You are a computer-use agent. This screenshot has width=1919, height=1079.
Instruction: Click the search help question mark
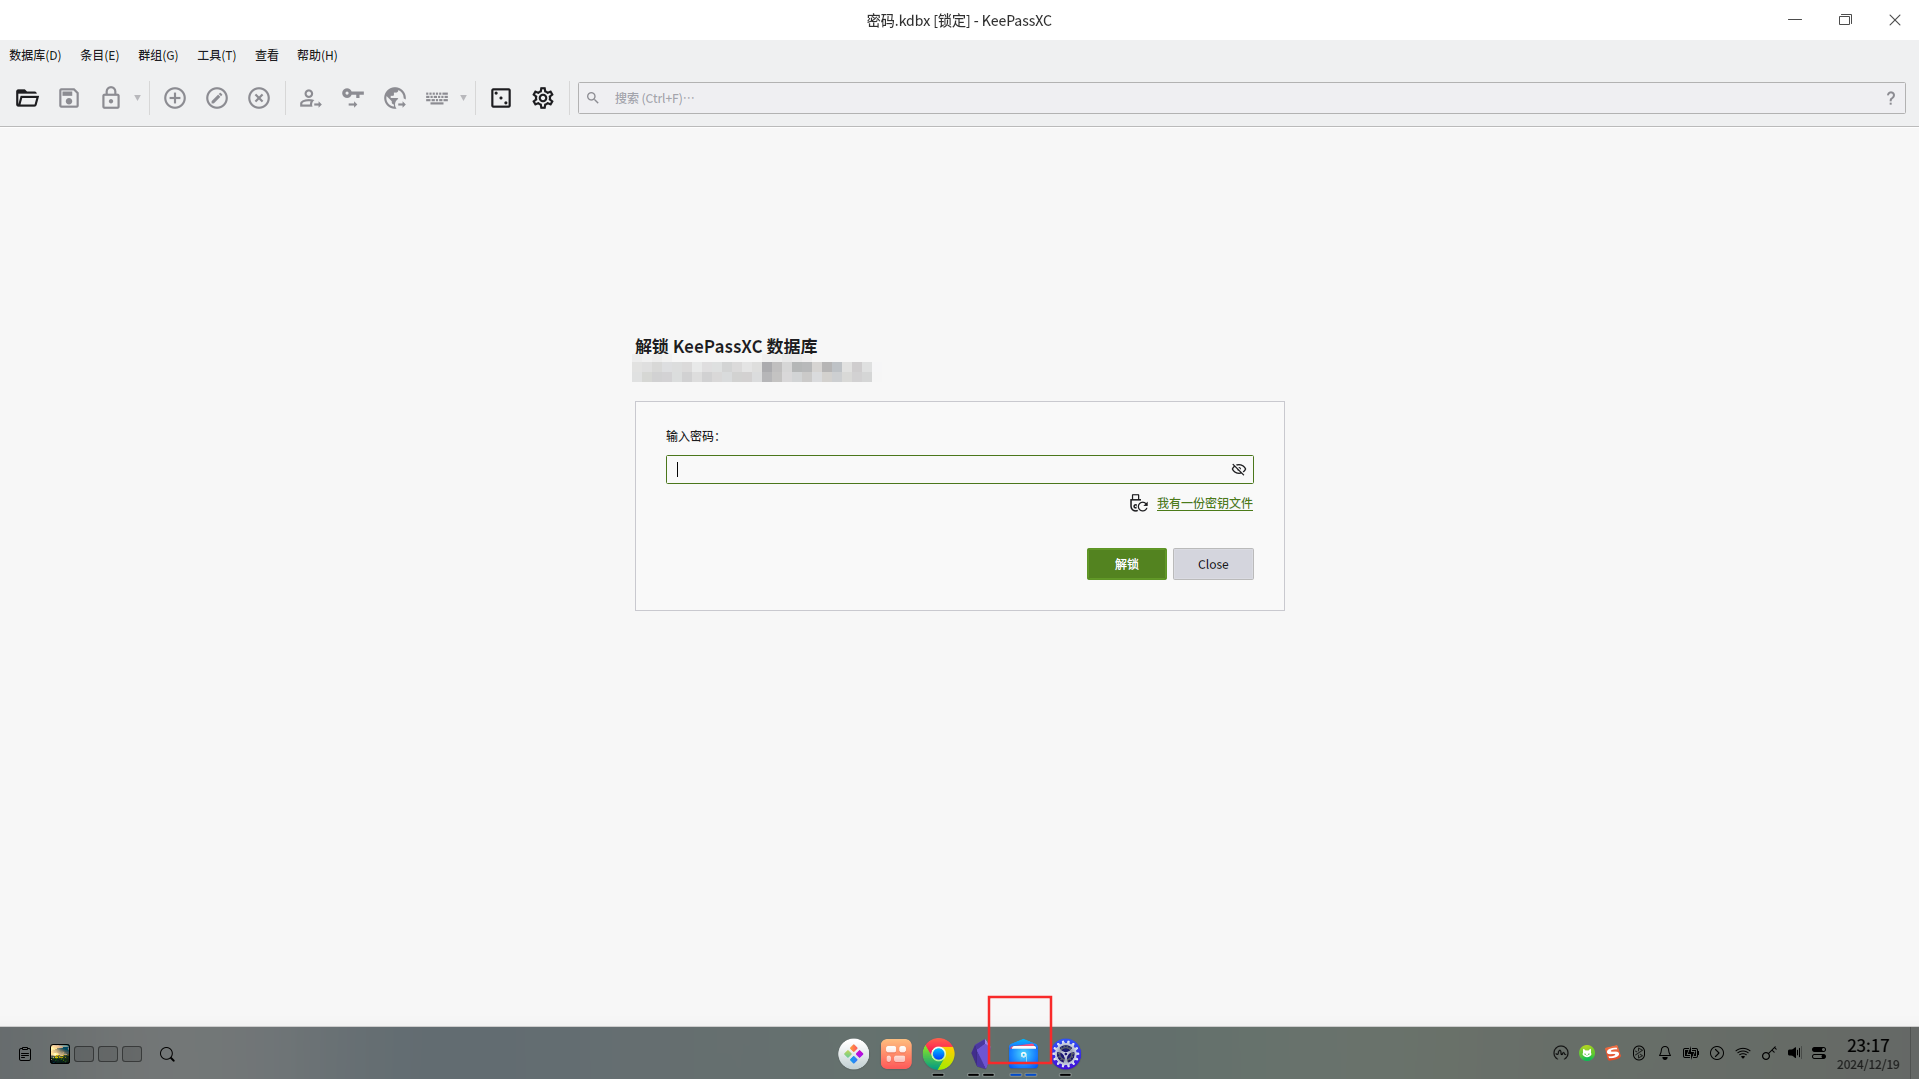(1890, 98)
